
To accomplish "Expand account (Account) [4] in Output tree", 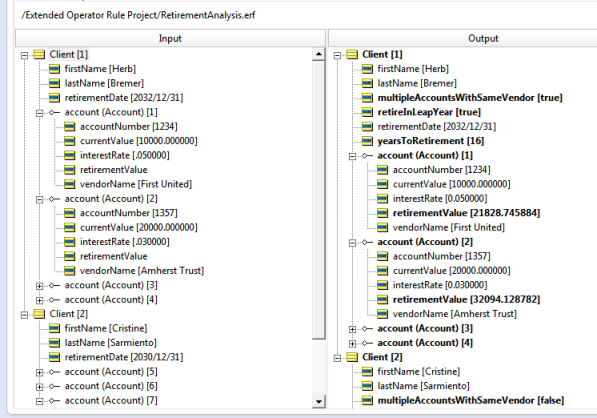I will pyautogui.click(x=353, y=343).
